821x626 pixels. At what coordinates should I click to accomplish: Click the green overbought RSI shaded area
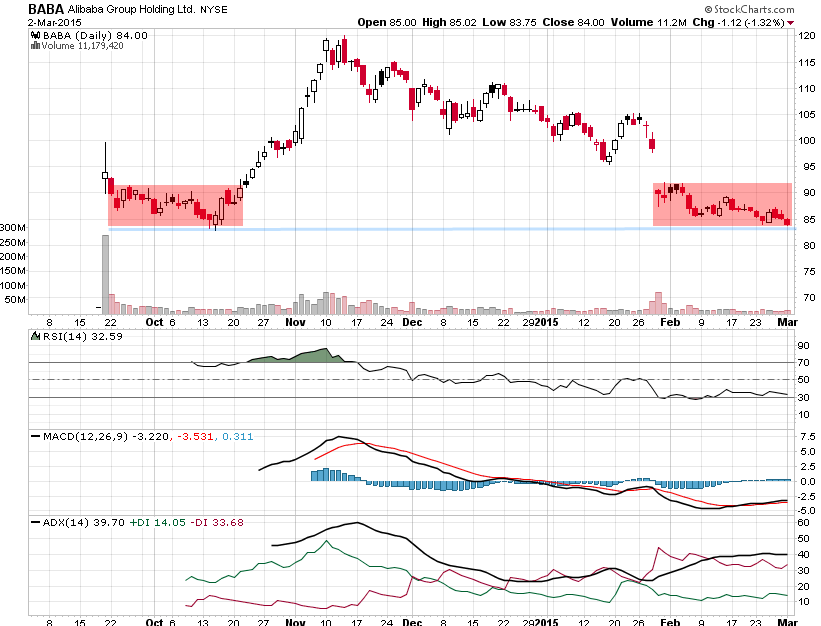pos(304,356)
